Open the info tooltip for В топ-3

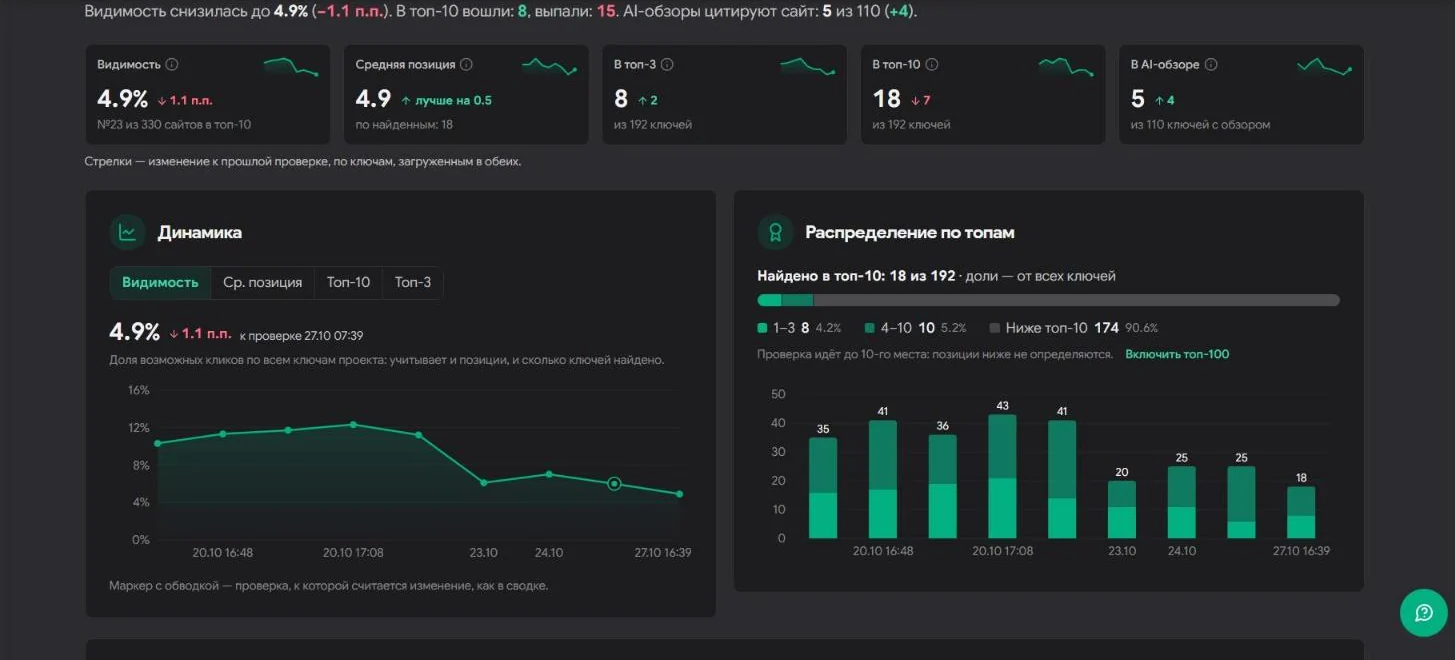pyautogui.click(x=667, y=64)
